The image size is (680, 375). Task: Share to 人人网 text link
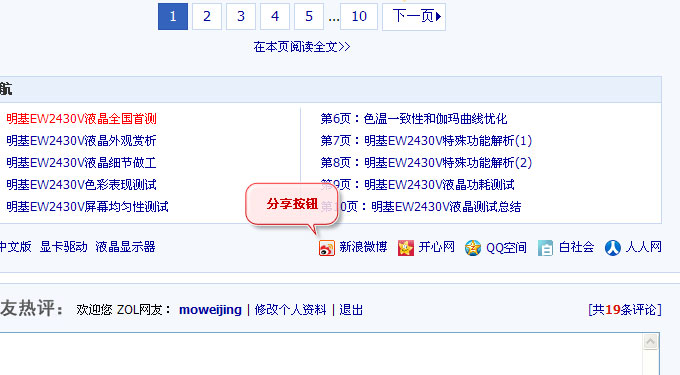tap(644, 247)
